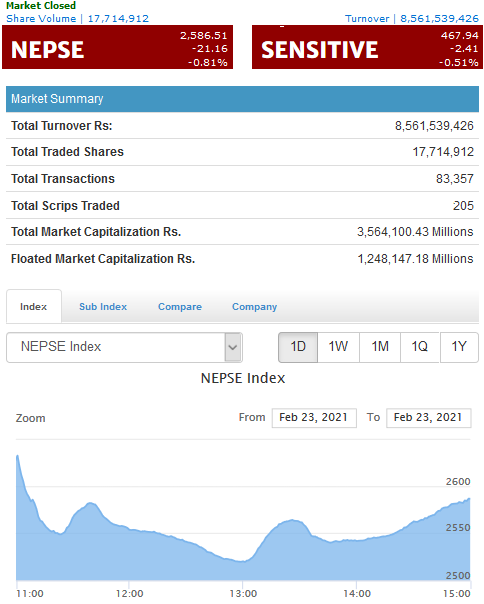The height and width of the screenshot is (604, 484).
Task: Click the NEPSE Index chart title
Action: coord(243,378)
